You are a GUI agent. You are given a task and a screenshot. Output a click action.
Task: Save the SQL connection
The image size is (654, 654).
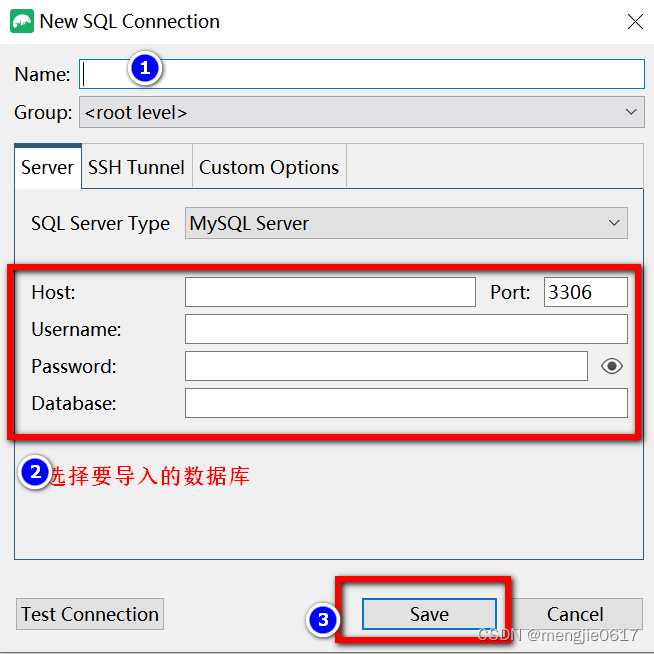pyautogui.click(x=429, y=614)
